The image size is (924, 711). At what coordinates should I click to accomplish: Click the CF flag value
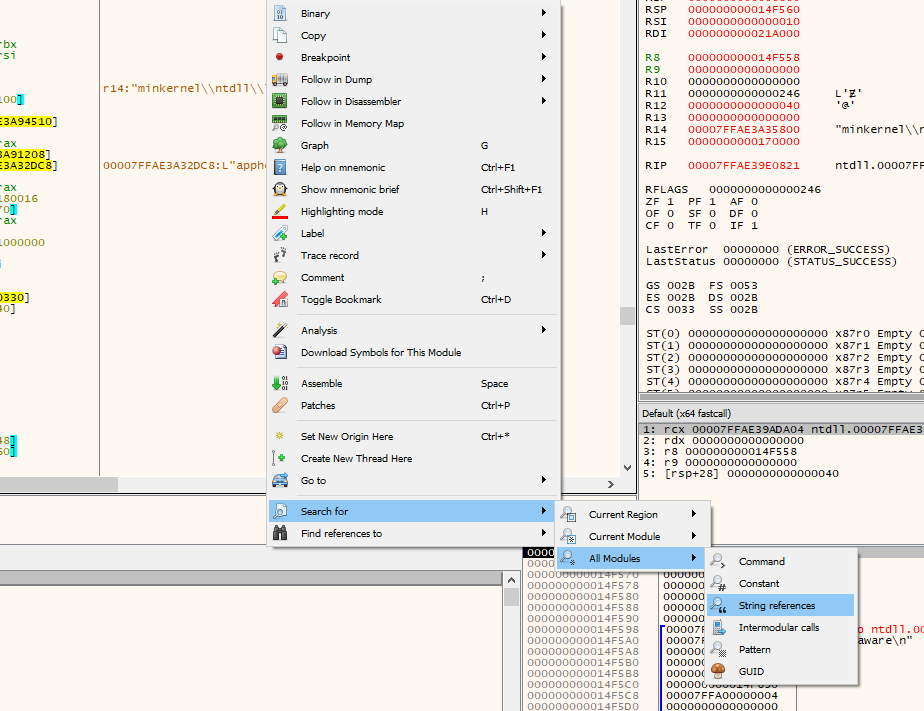670,226
